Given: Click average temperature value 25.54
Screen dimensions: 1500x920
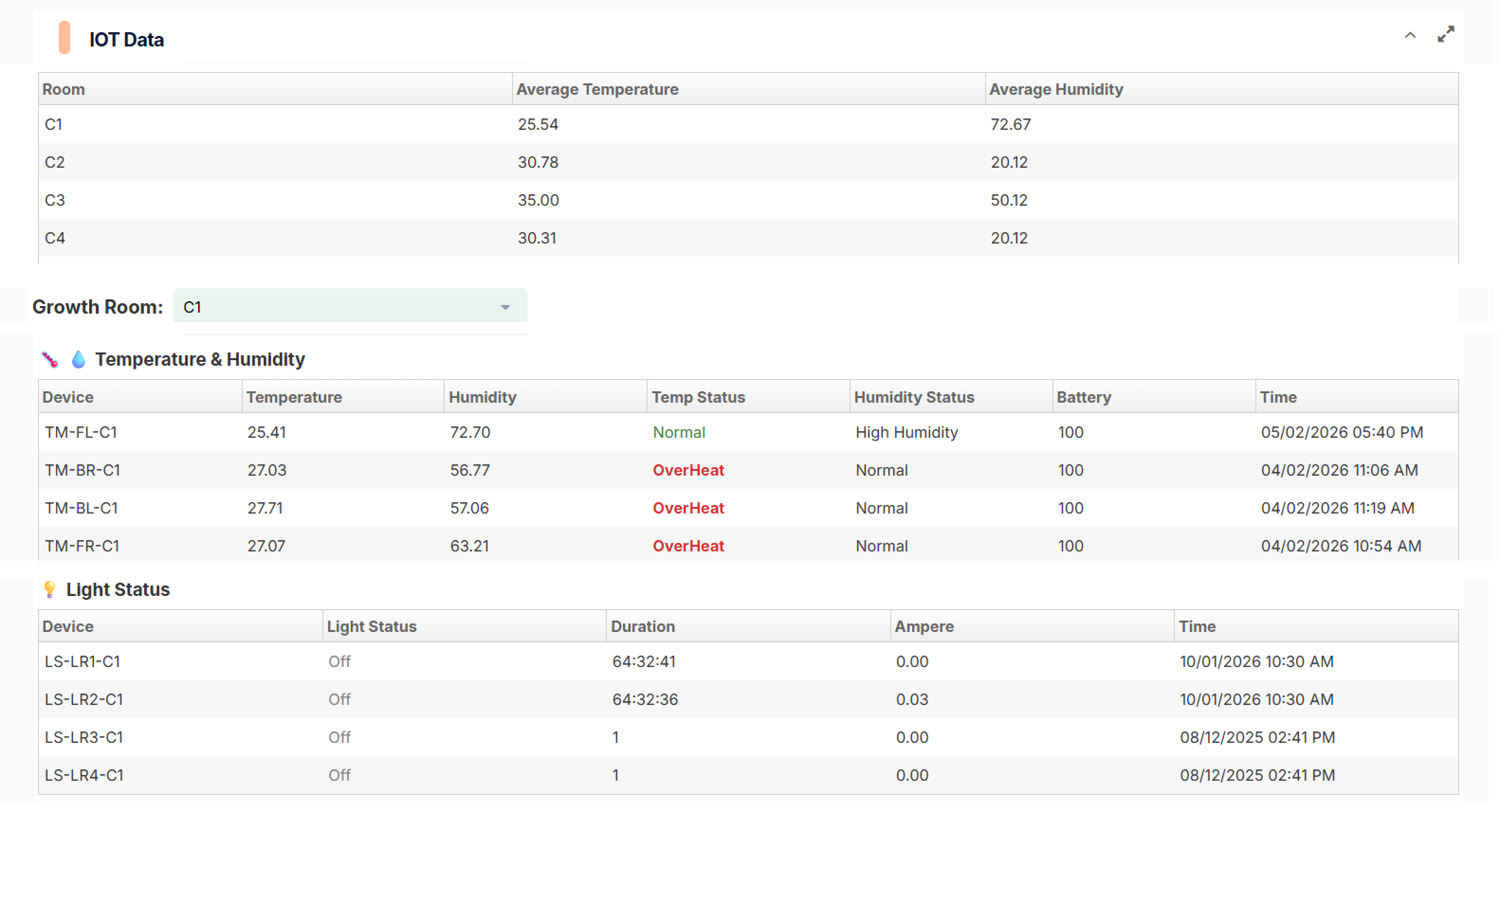Looking at the screenshot, I should (538, 124).
